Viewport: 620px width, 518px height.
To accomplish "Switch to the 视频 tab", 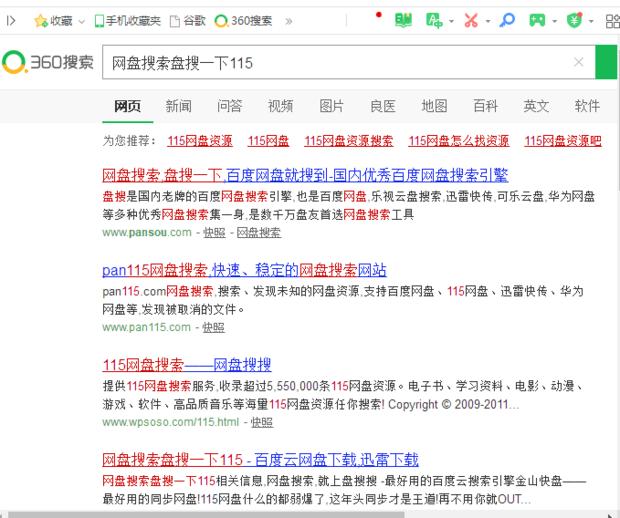I will [280, 106].
